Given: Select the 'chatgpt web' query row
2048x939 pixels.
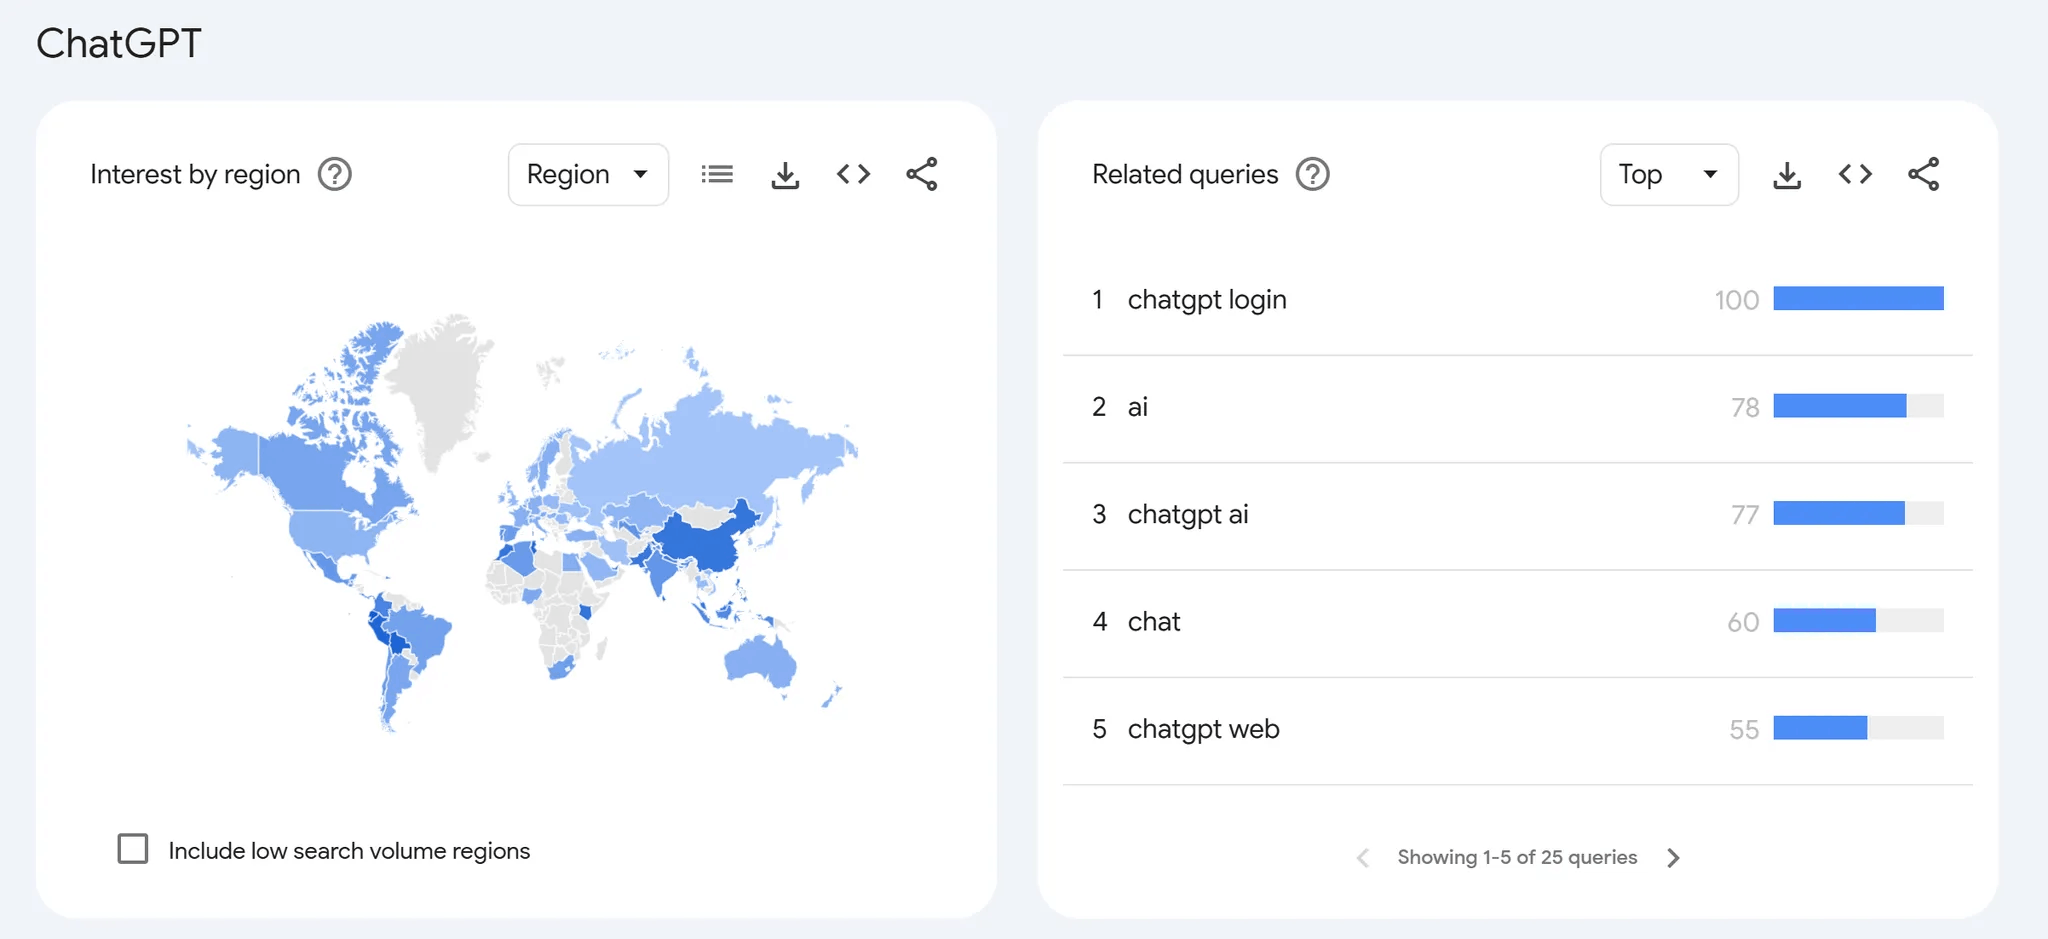Looking at the screenshot, I should [1517, 730].
